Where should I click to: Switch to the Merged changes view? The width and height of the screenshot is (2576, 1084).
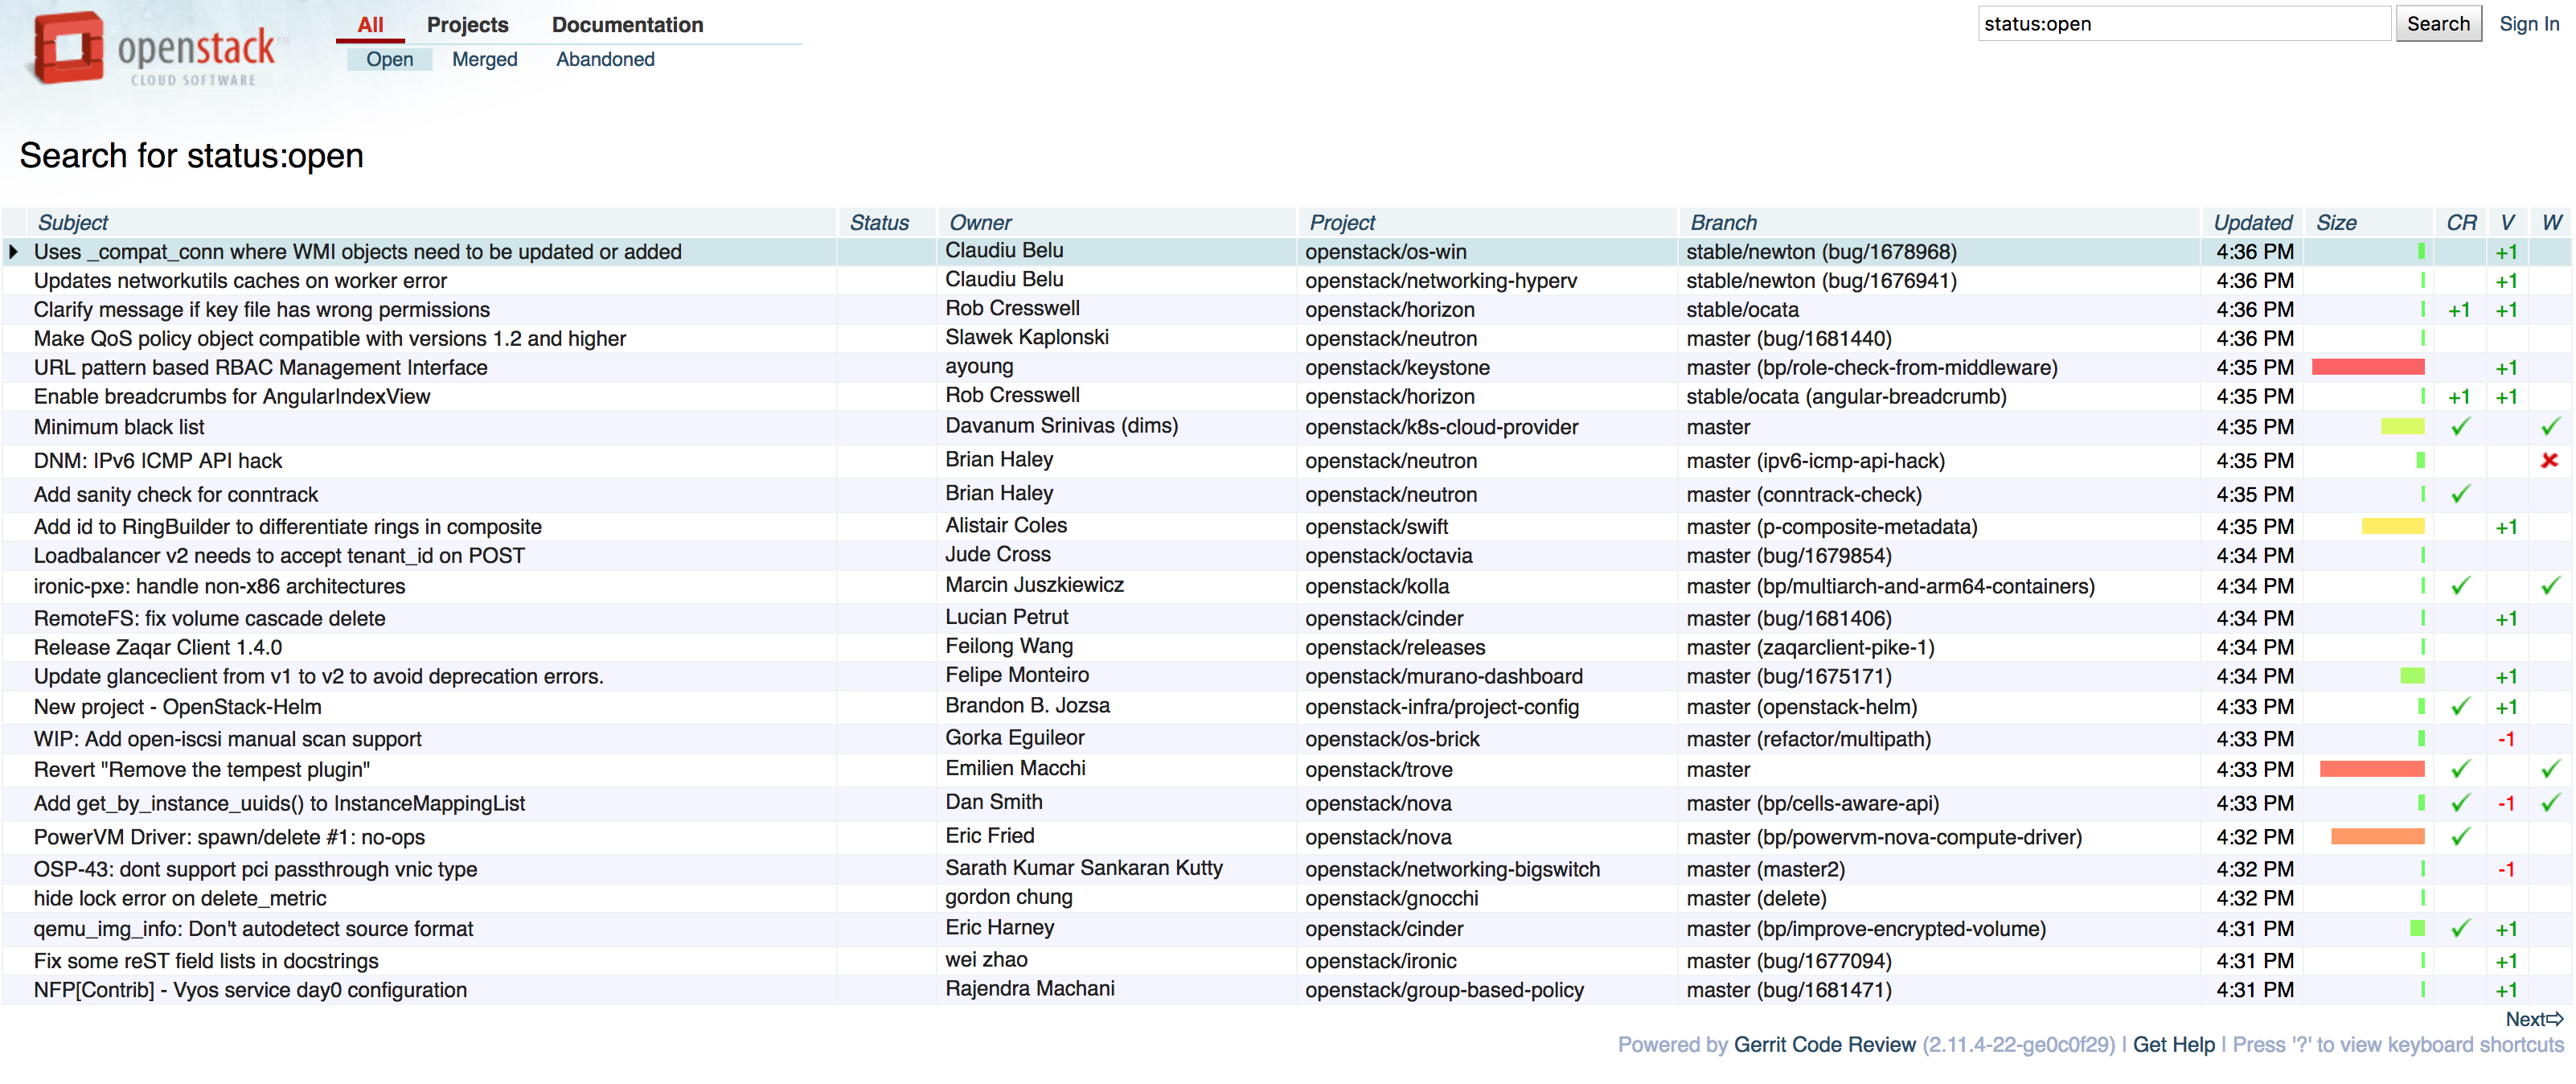pos(484,59)
